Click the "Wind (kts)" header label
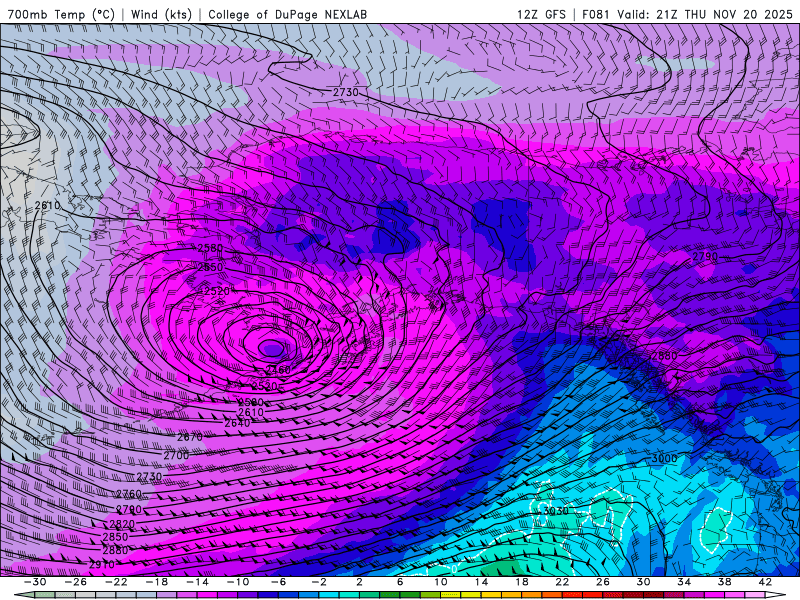This screenshot has height=600, width=800. tap(161, 14)
